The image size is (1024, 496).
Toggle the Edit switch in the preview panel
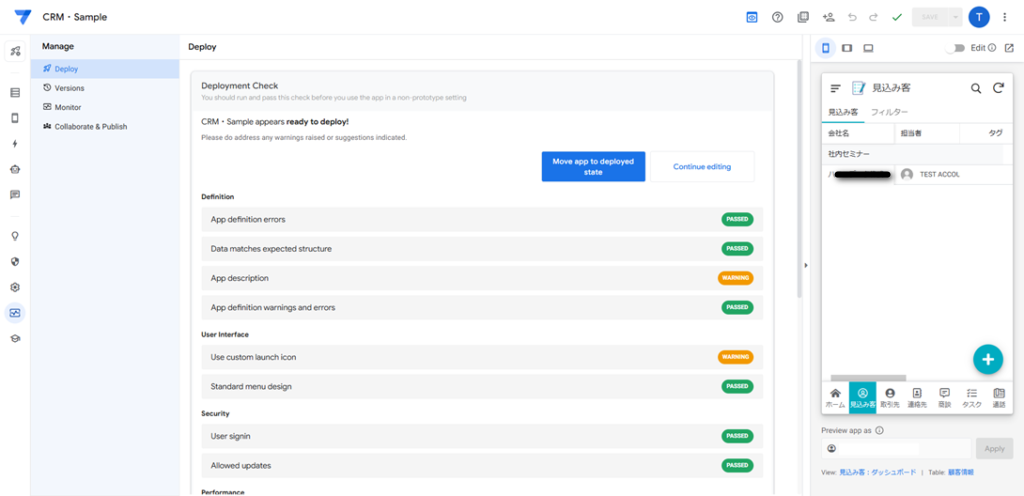pyautogui.click(x=957, y=48)
